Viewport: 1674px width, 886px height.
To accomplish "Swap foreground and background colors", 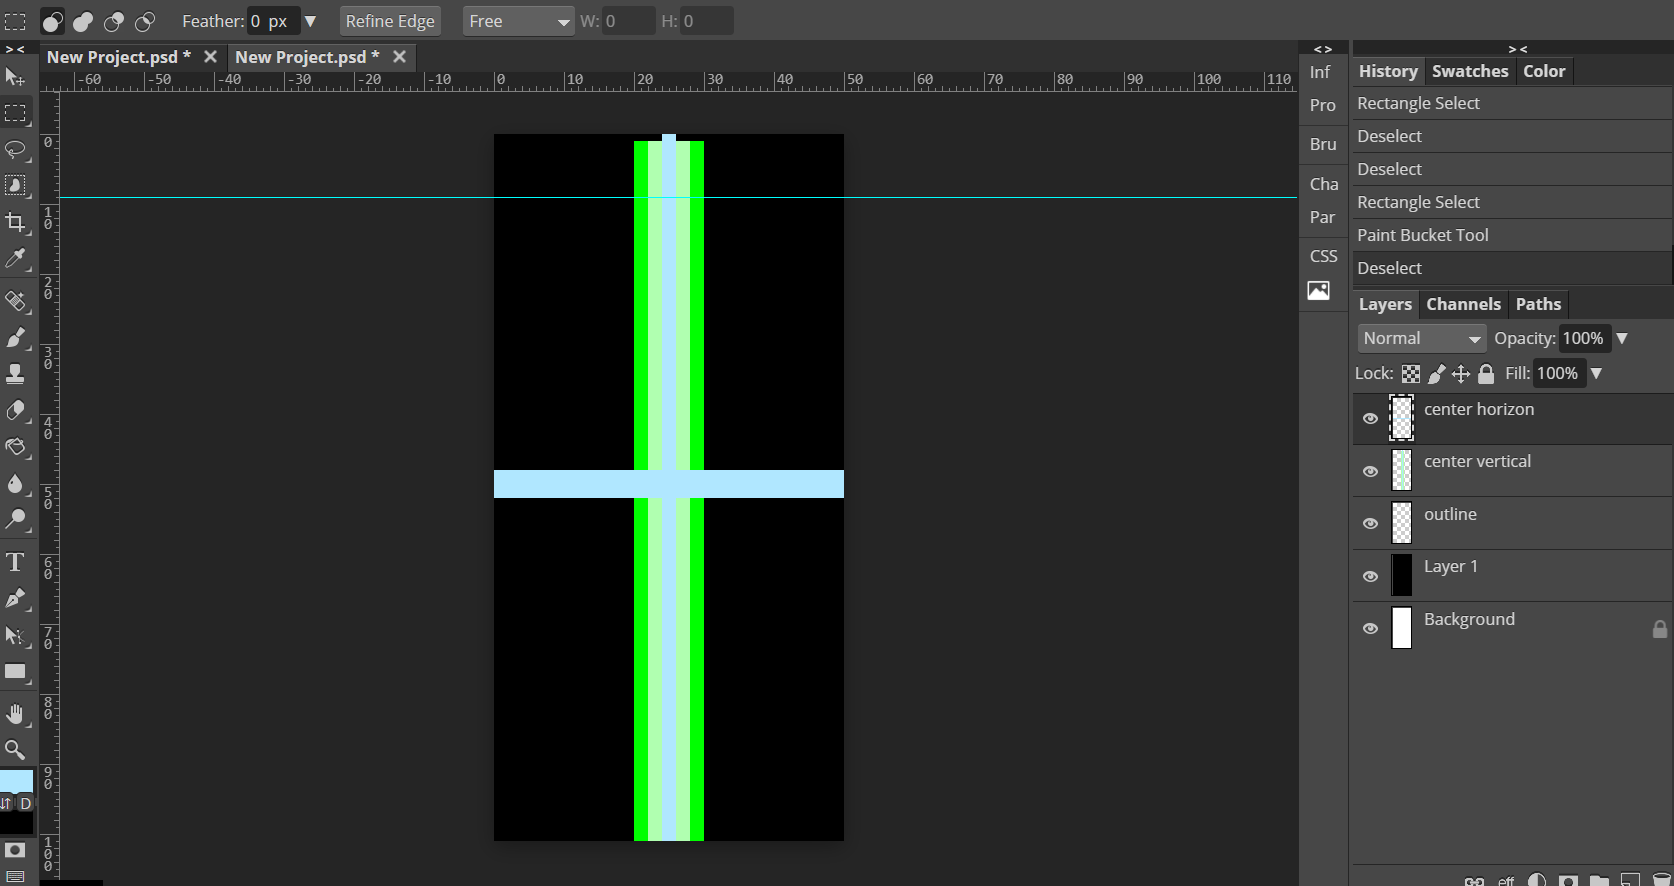I will (x=7, y=803).
